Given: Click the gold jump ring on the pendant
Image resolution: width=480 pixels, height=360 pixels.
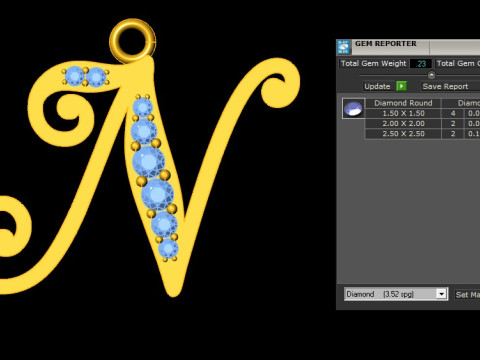Looking at the screenshot, I should 133,41.
